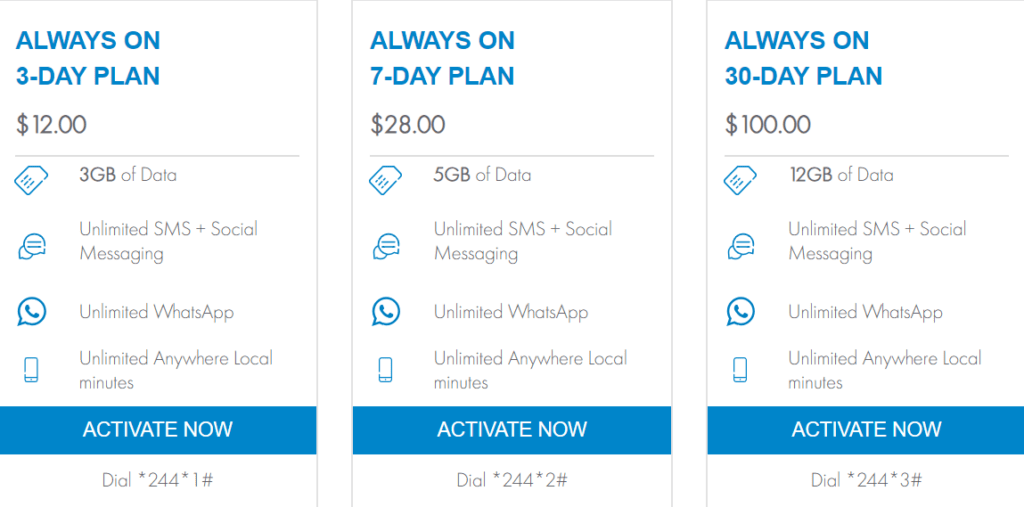Click the mobile phone icon in 3-Day Plan
1024x507 pixels.
pos(31,369)
